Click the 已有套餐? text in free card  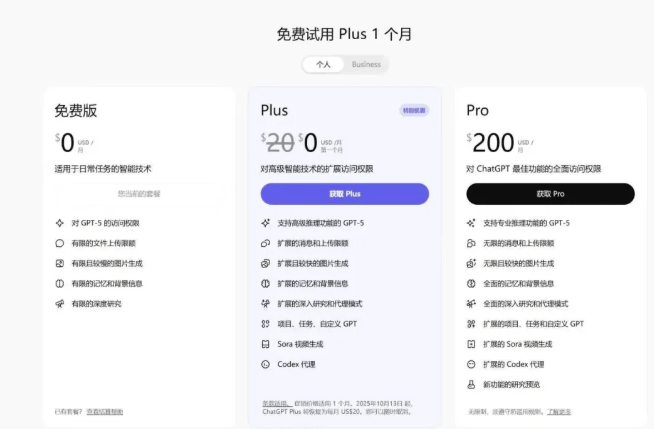pyautogui.click(x=68, y=412)
